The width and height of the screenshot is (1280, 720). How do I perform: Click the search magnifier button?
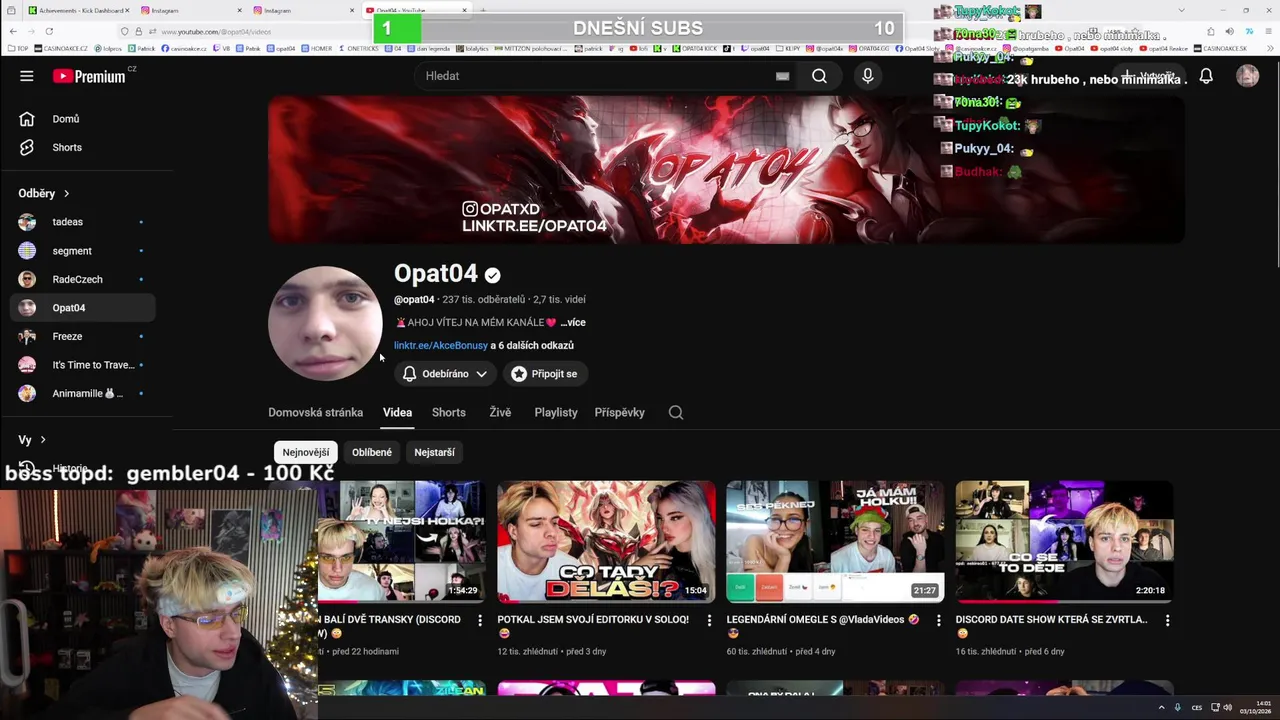coord(819,76)
